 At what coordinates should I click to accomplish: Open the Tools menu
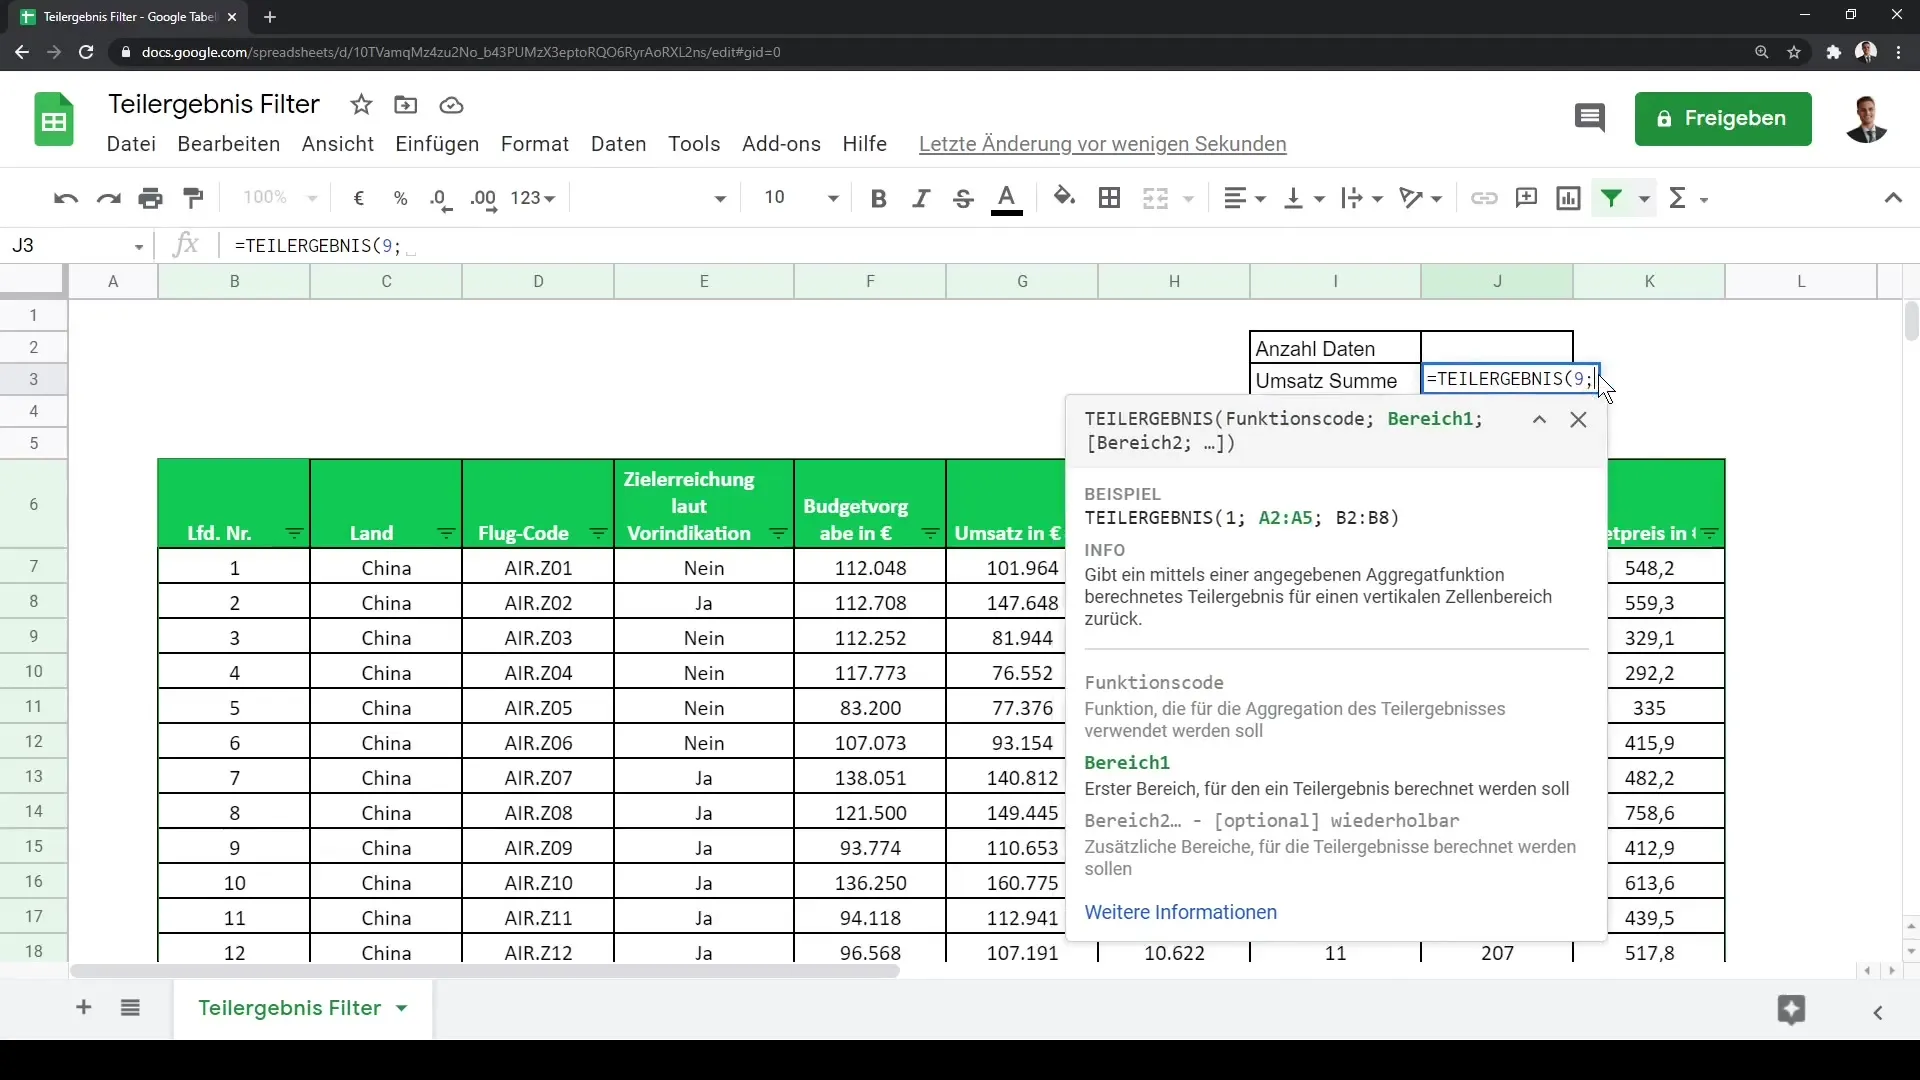(x=694, y=144)
